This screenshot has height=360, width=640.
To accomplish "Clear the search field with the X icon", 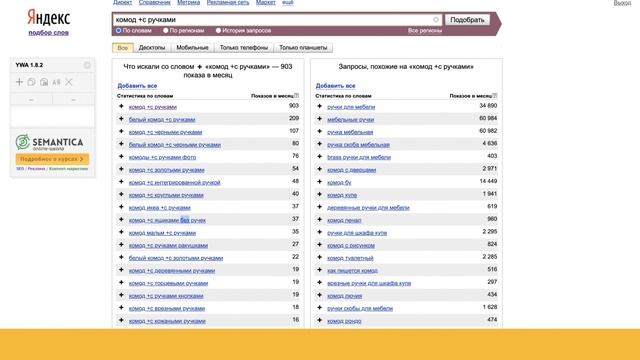I will point(436,20).
